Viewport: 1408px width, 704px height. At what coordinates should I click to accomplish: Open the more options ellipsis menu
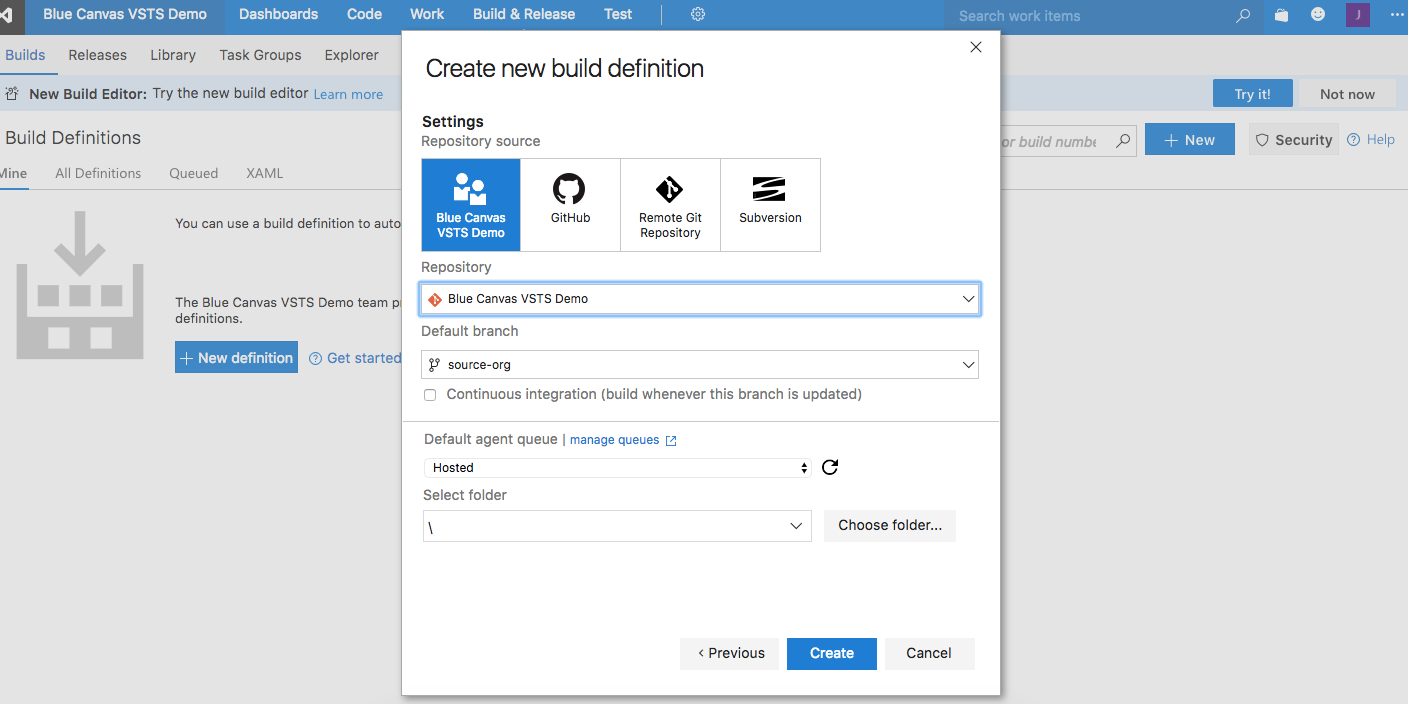click(1397, 15)
